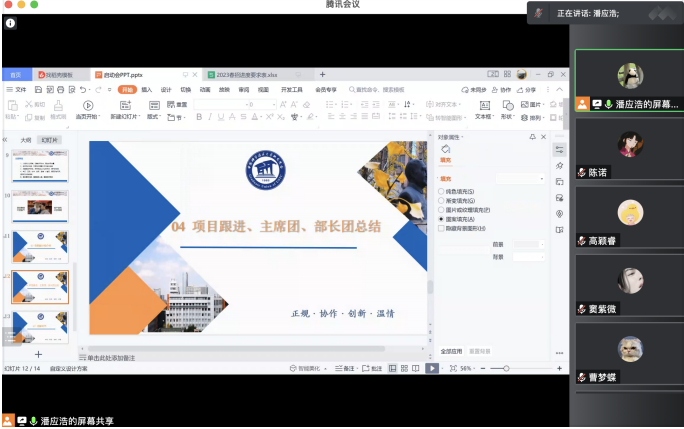
Task: Select 渐变填充 gradient fill radio option
Action: [441, 200]
